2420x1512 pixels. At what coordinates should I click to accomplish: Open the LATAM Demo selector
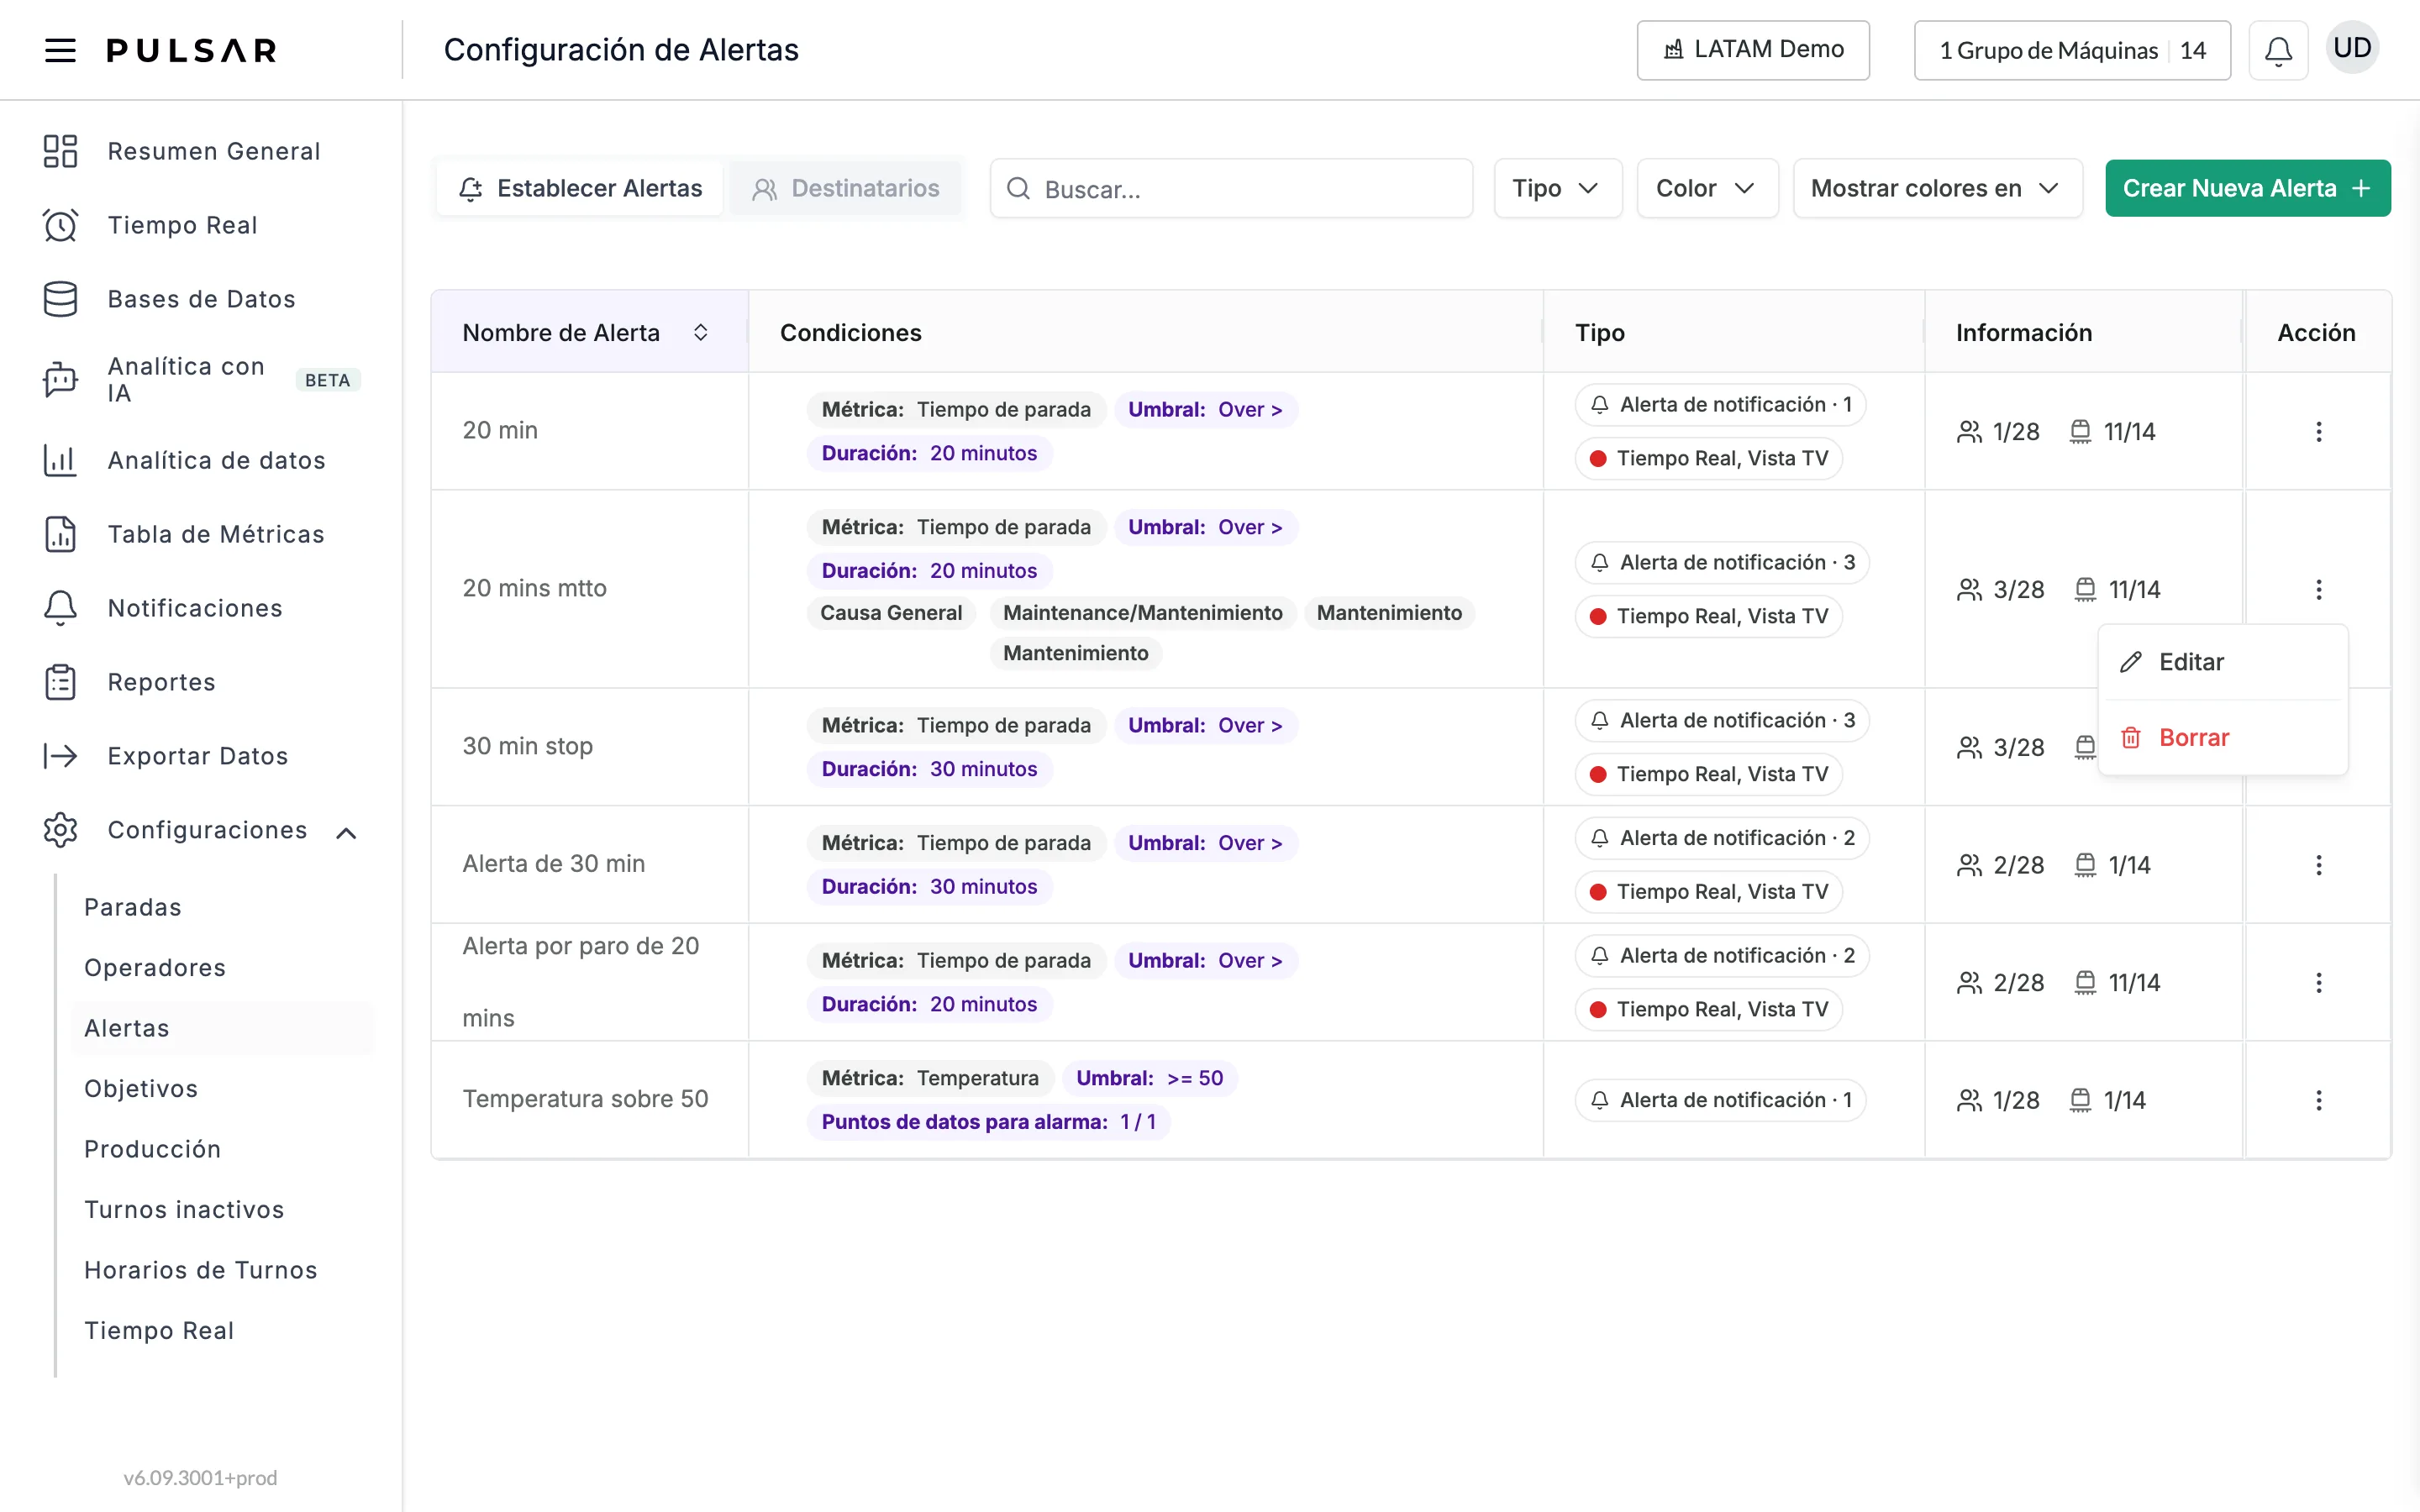coord(1752,50)
